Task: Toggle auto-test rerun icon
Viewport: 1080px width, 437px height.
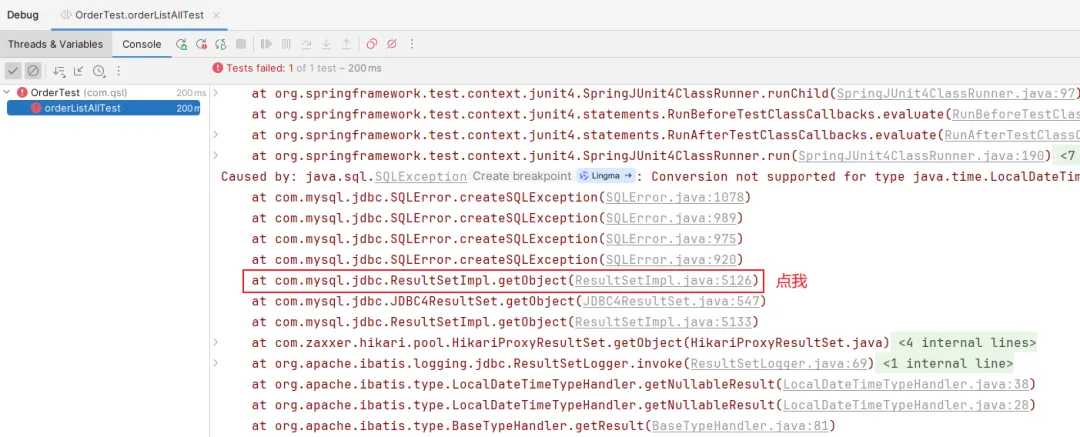Action: [x=220, y=44]
